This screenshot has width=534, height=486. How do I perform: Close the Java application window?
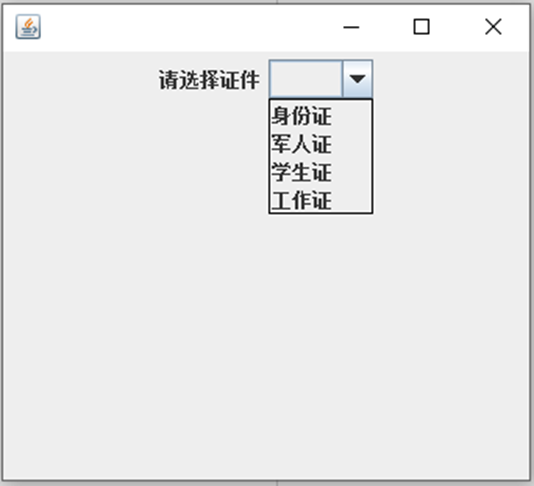pos(493,27)
